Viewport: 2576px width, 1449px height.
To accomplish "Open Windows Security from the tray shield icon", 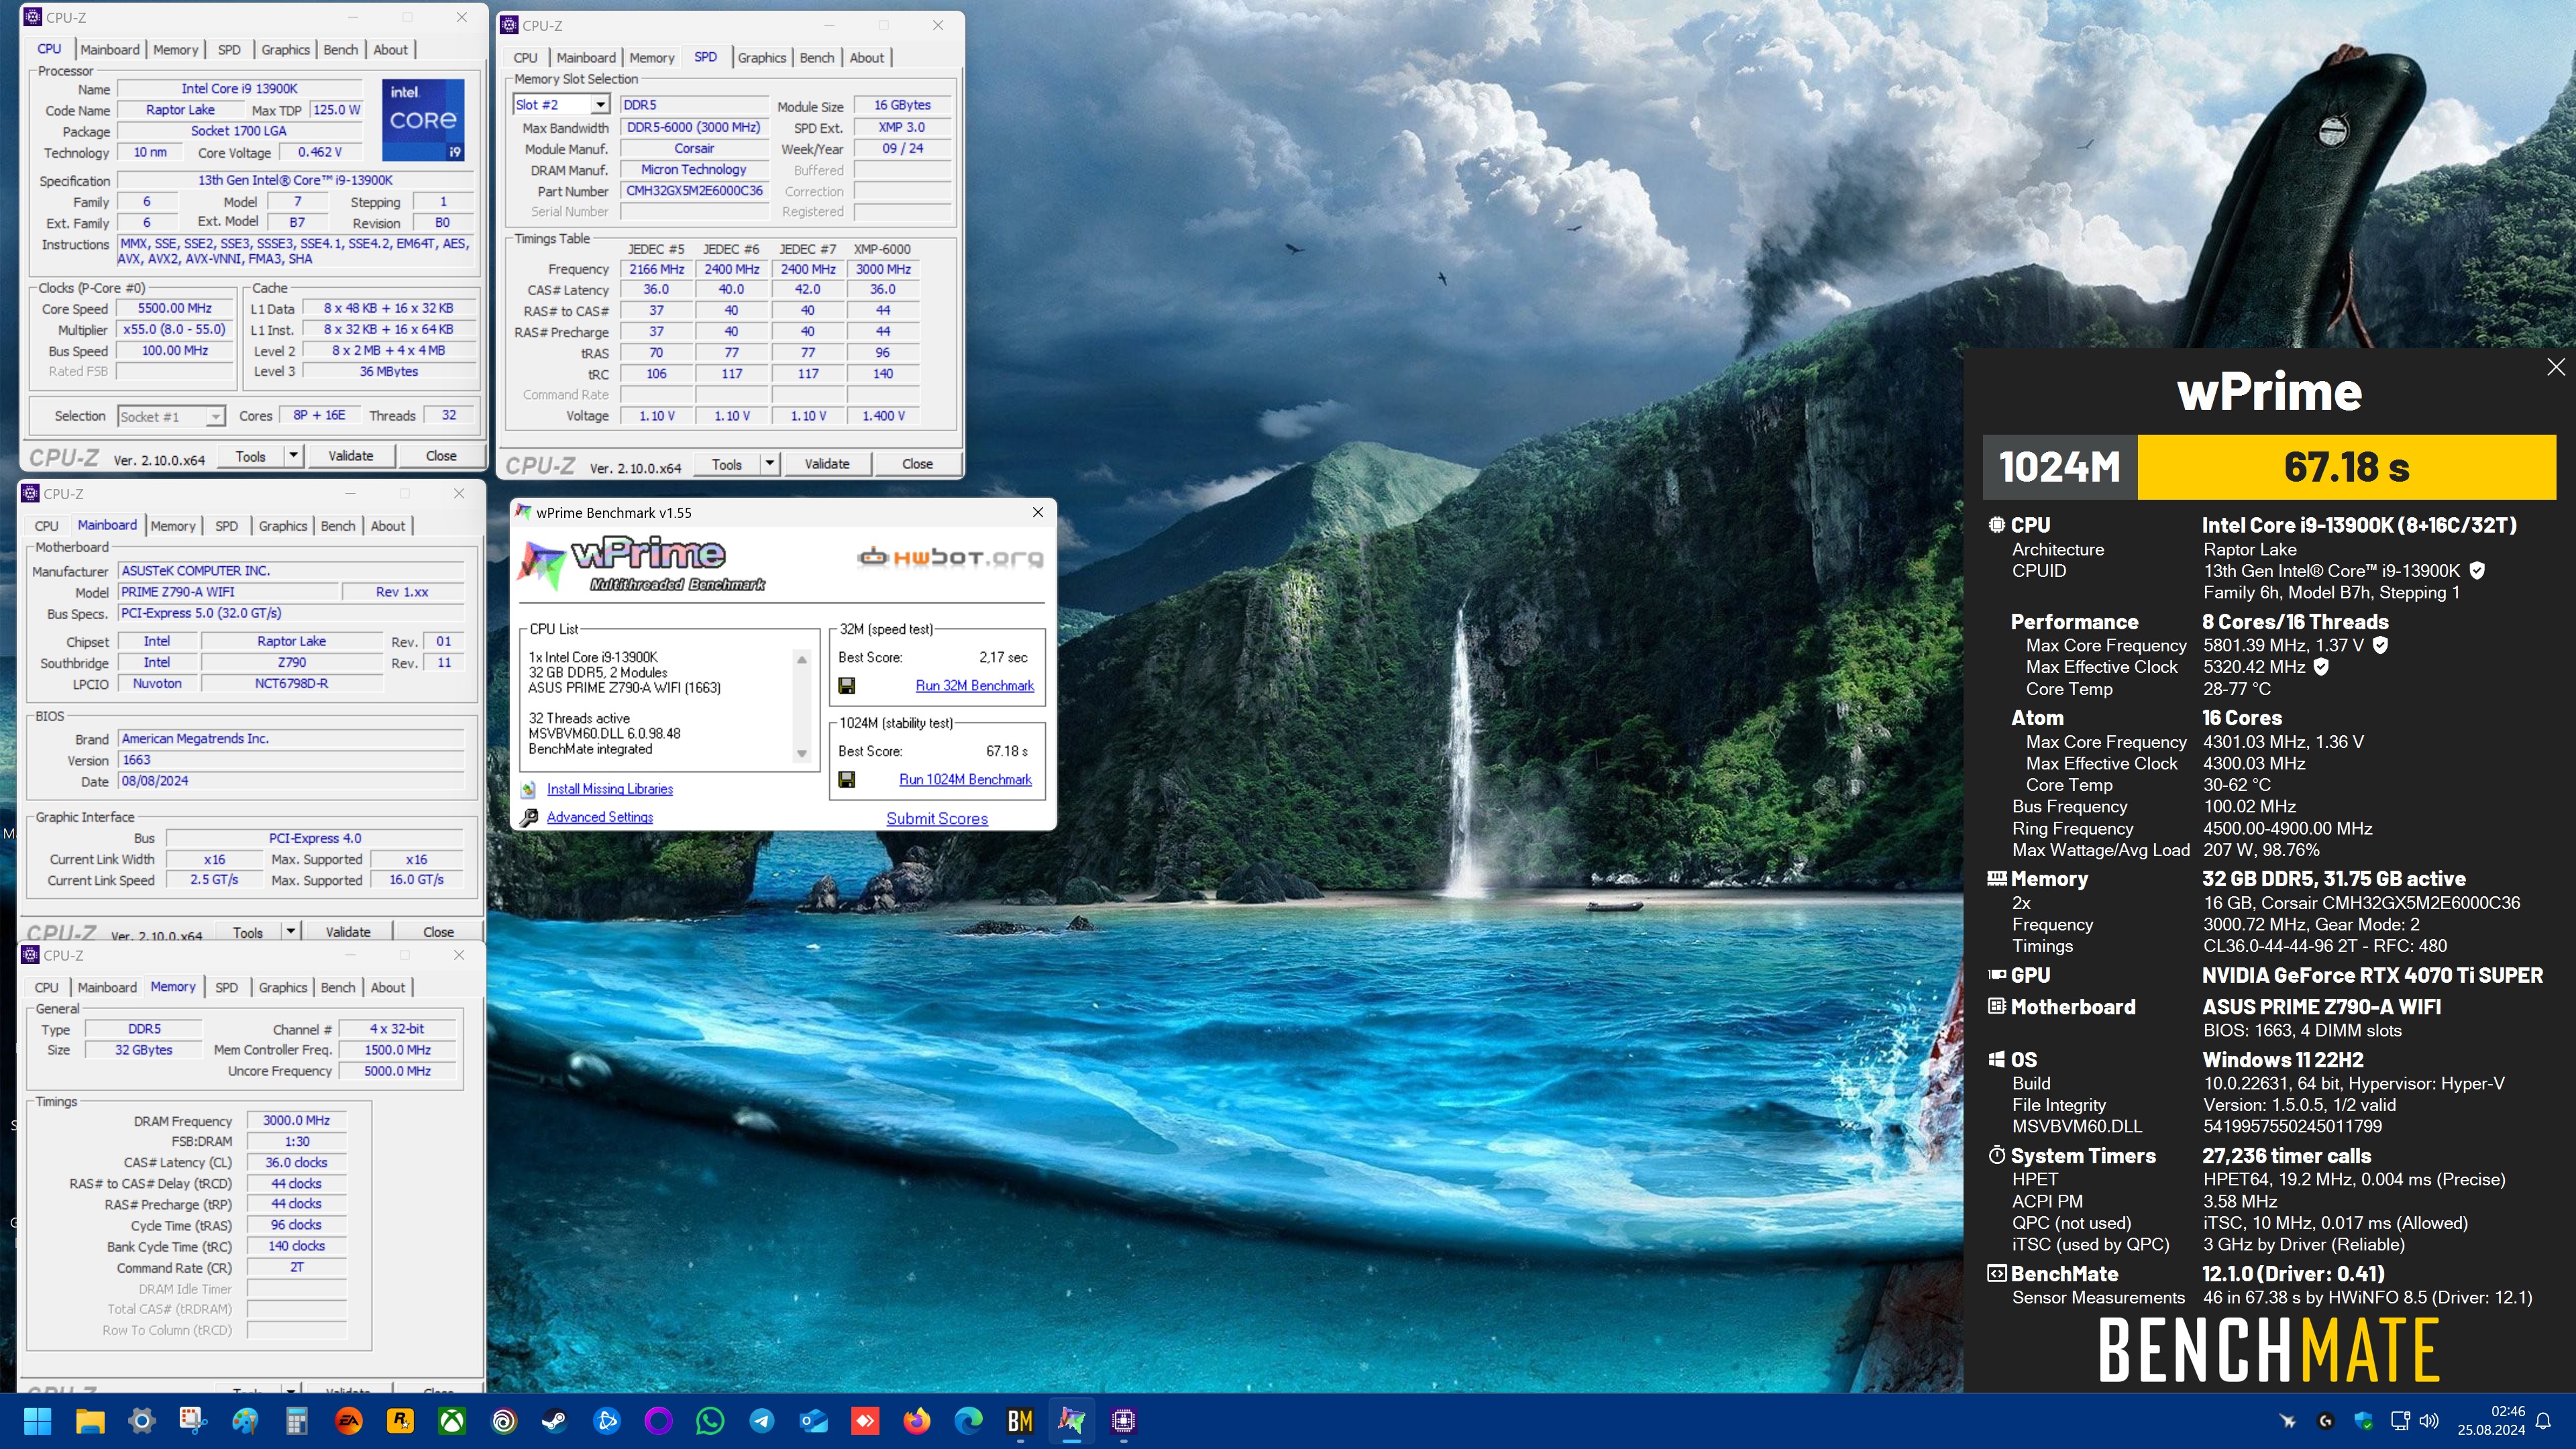I will click(x=2363, y=1420).
